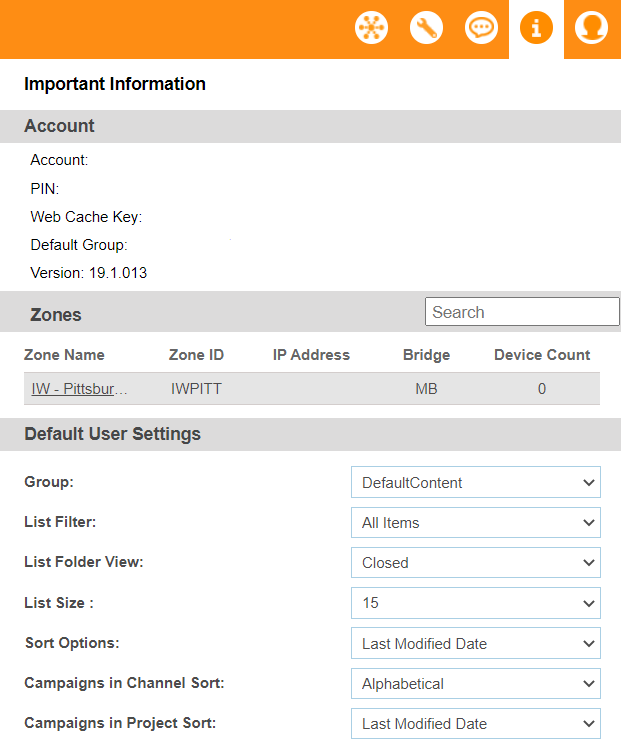Click the Web Cache Key label
The width and height of the screenshot is (621, 746).
point(86,217)
